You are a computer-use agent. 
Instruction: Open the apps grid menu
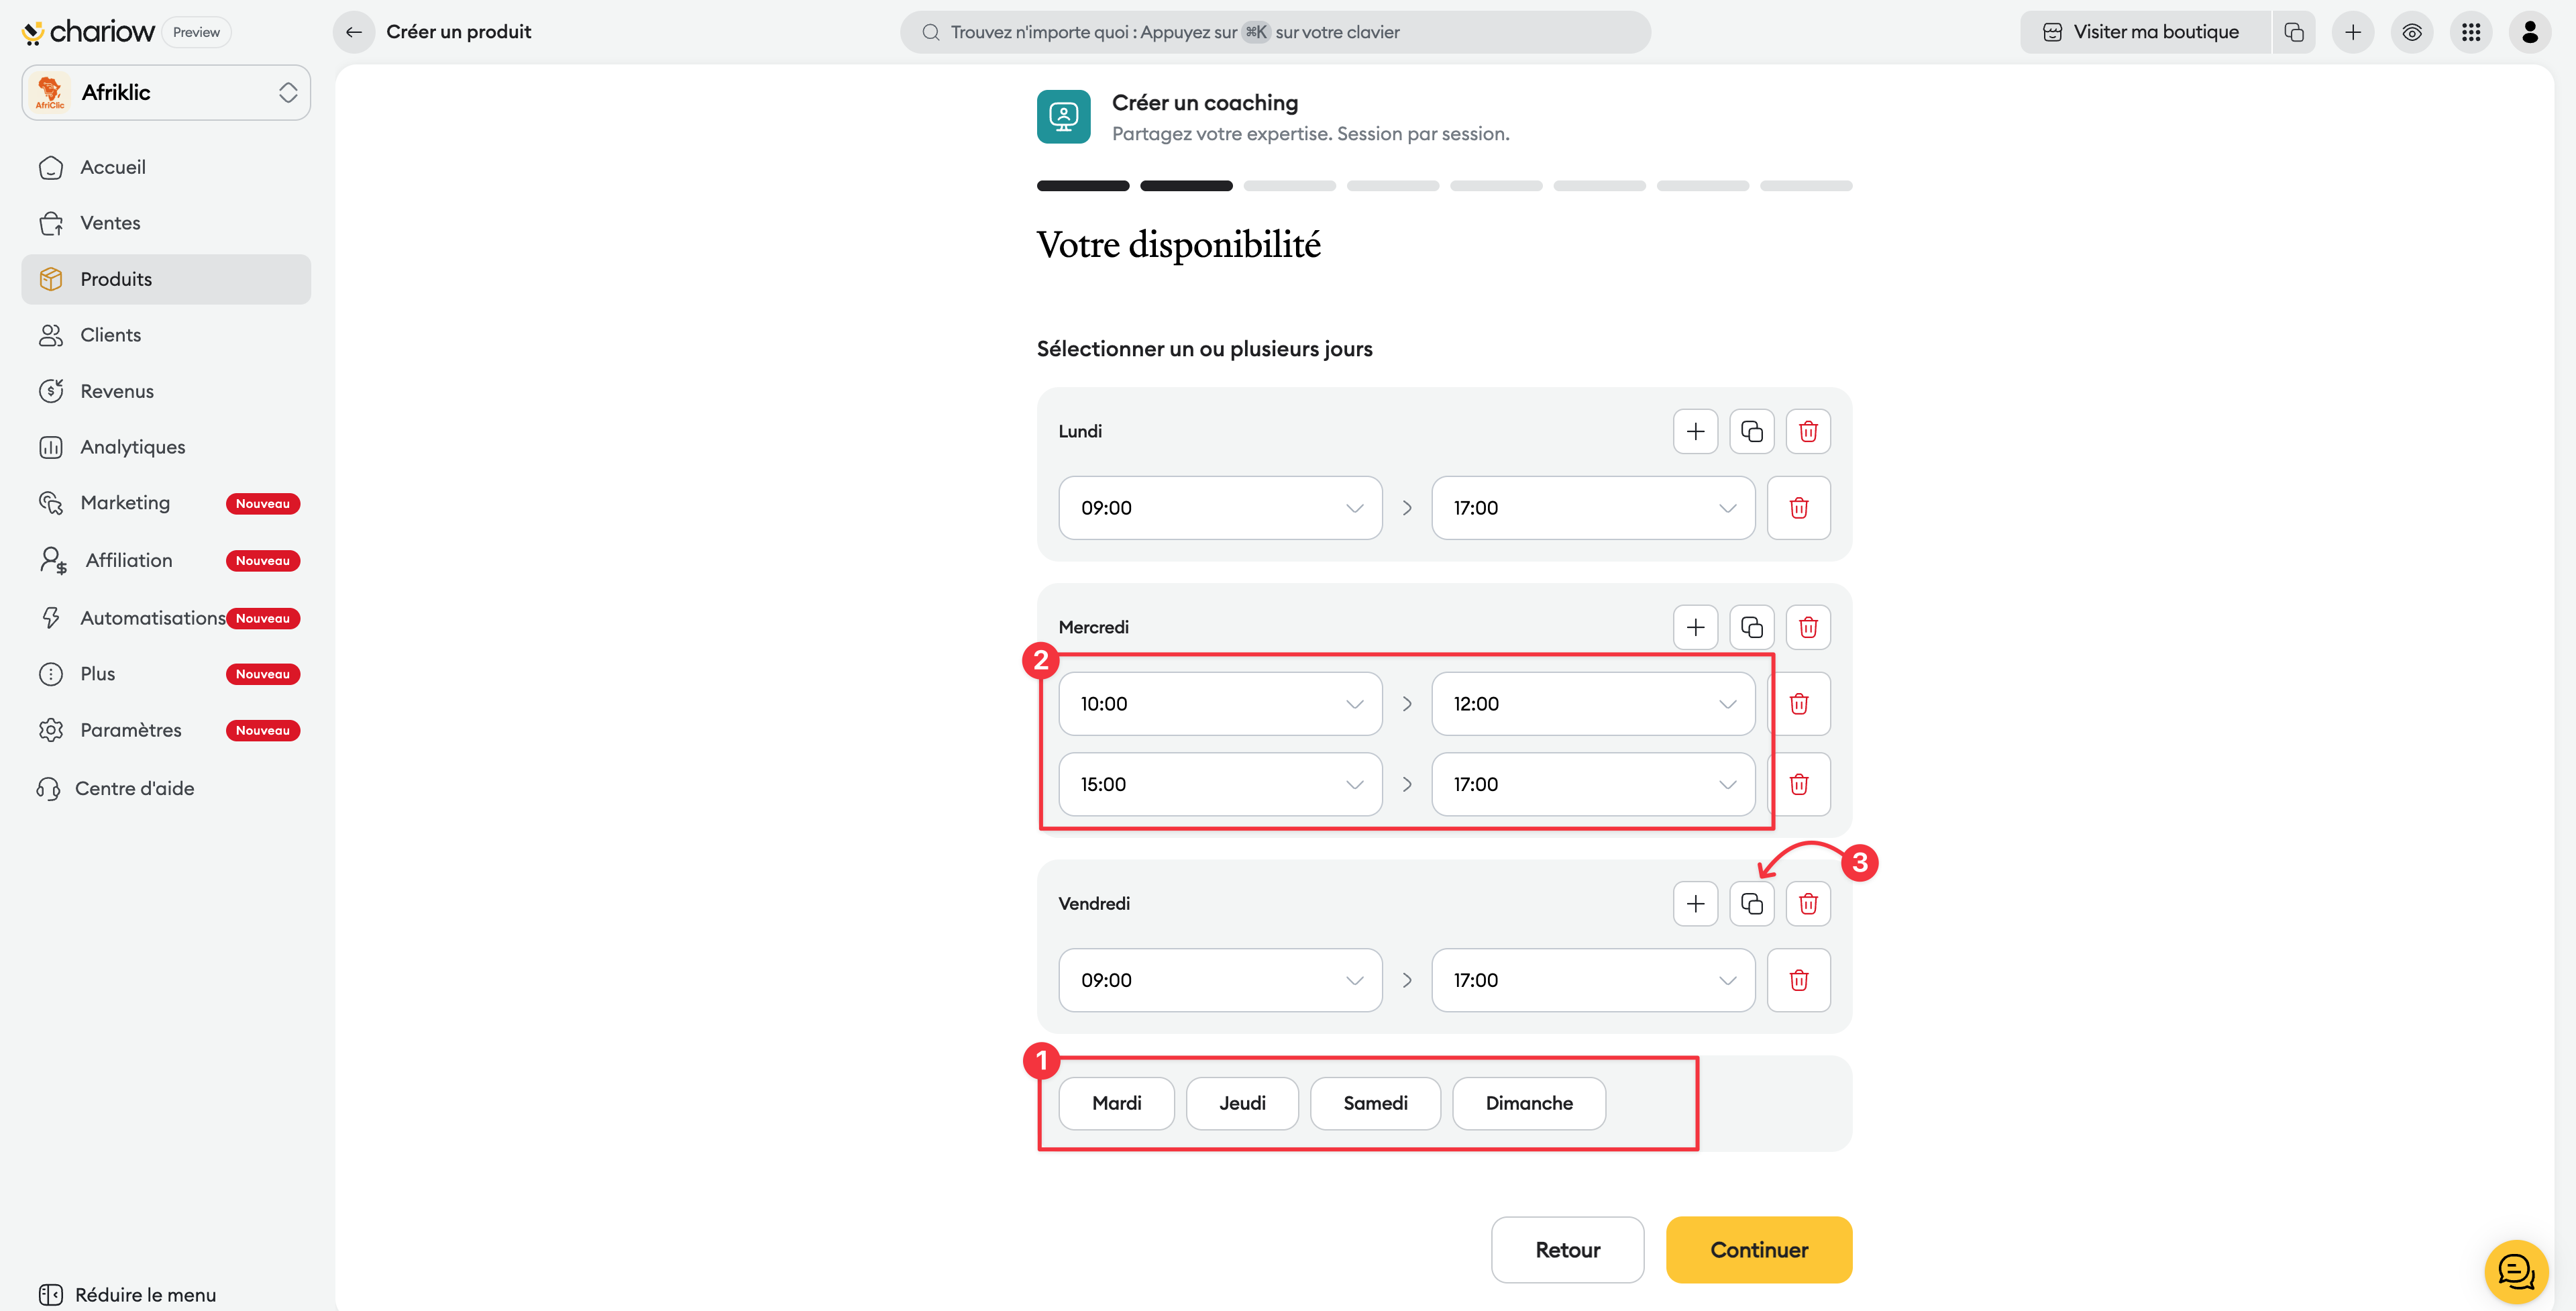coord(2471,32)
